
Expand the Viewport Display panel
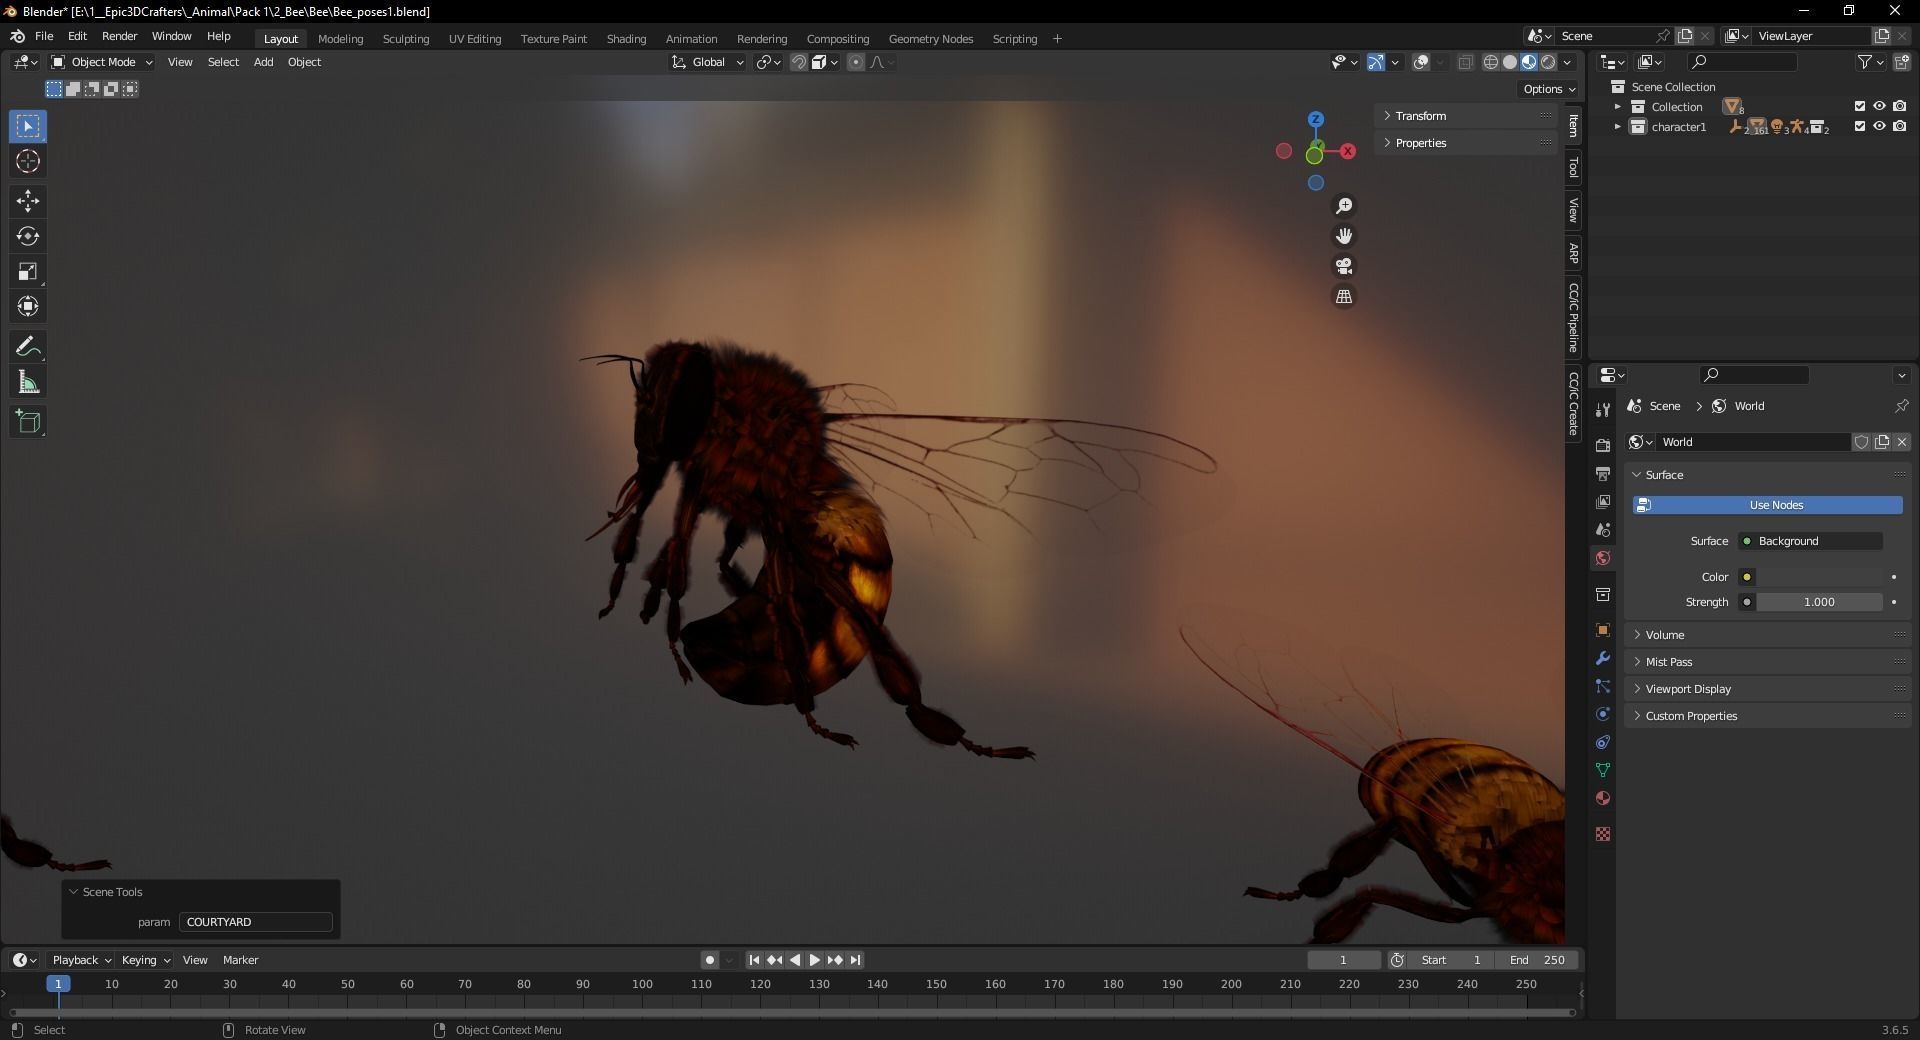(x=1767, y=689)
